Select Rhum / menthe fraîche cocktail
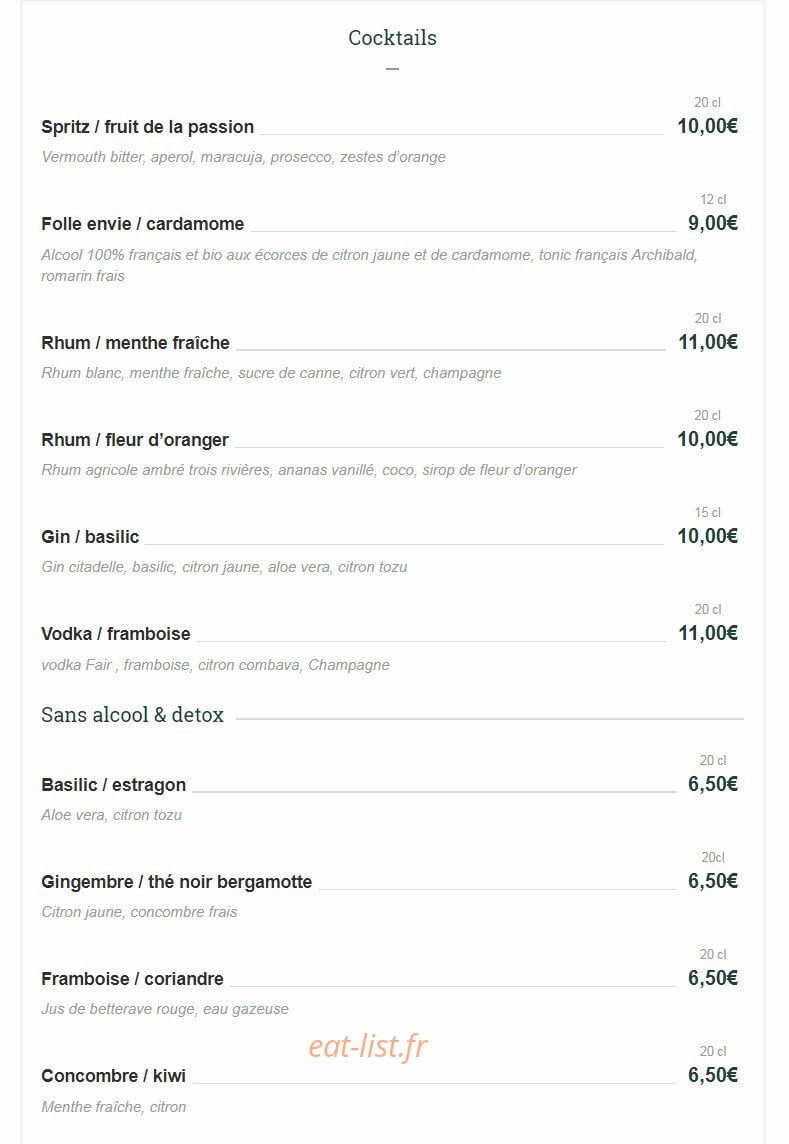The width and height of the screenshot is (789, 1144). click(x=135, y=343)
